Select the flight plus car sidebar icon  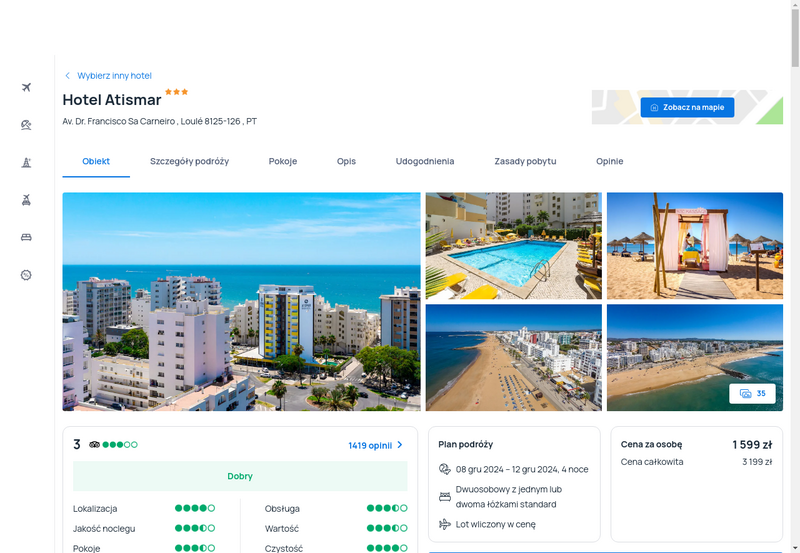pos(27,200)
